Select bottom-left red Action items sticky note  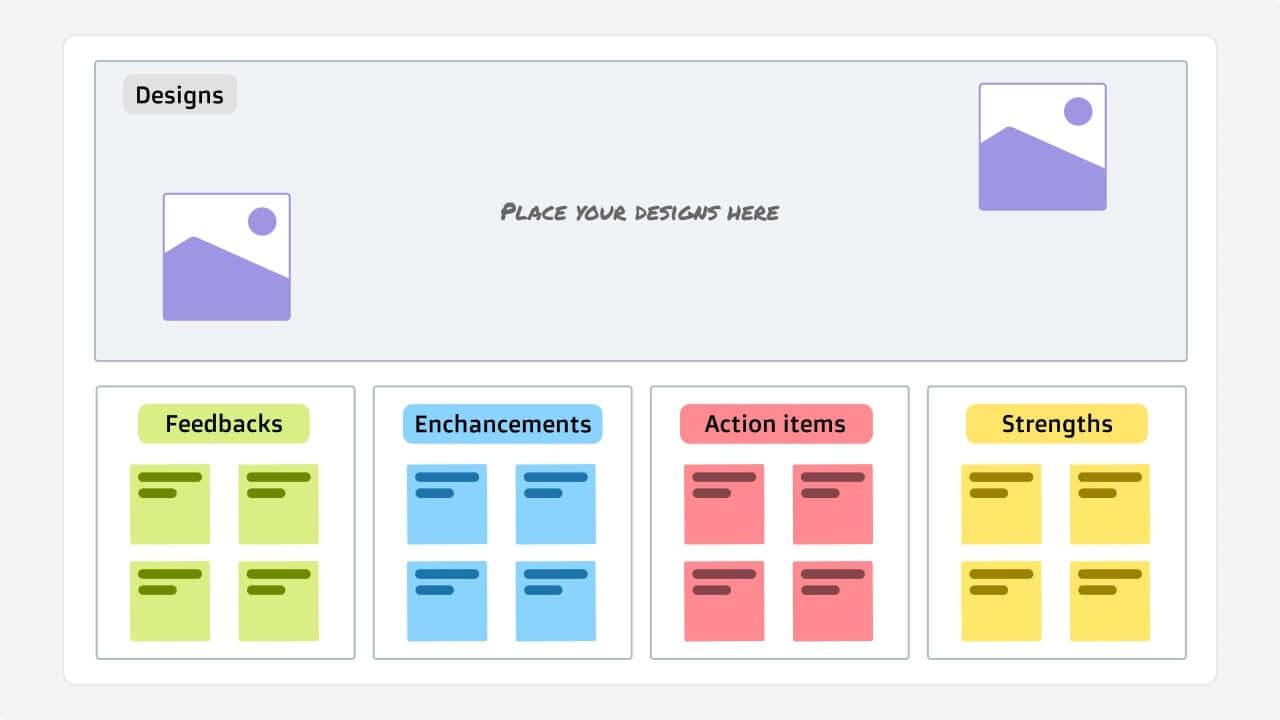(x=724, y=601)
